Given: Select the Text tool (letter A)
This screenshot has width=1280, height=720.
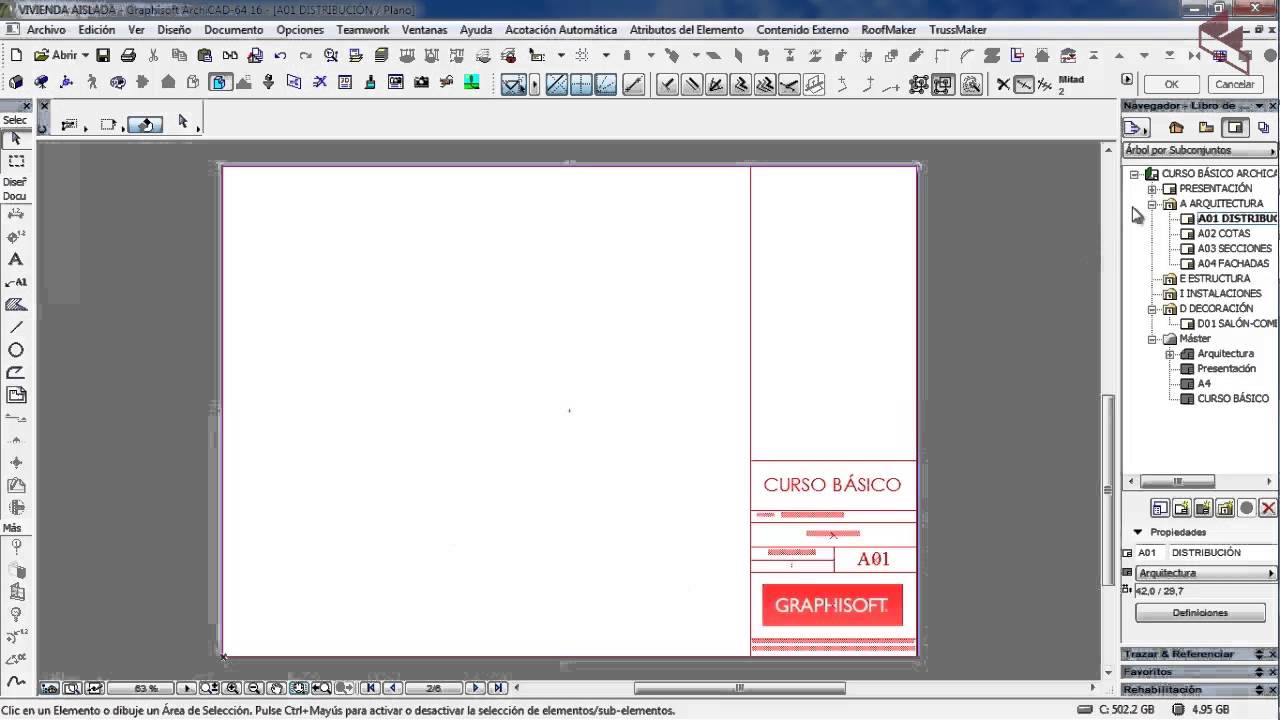Looking at the screenshot, I should 16,259.
